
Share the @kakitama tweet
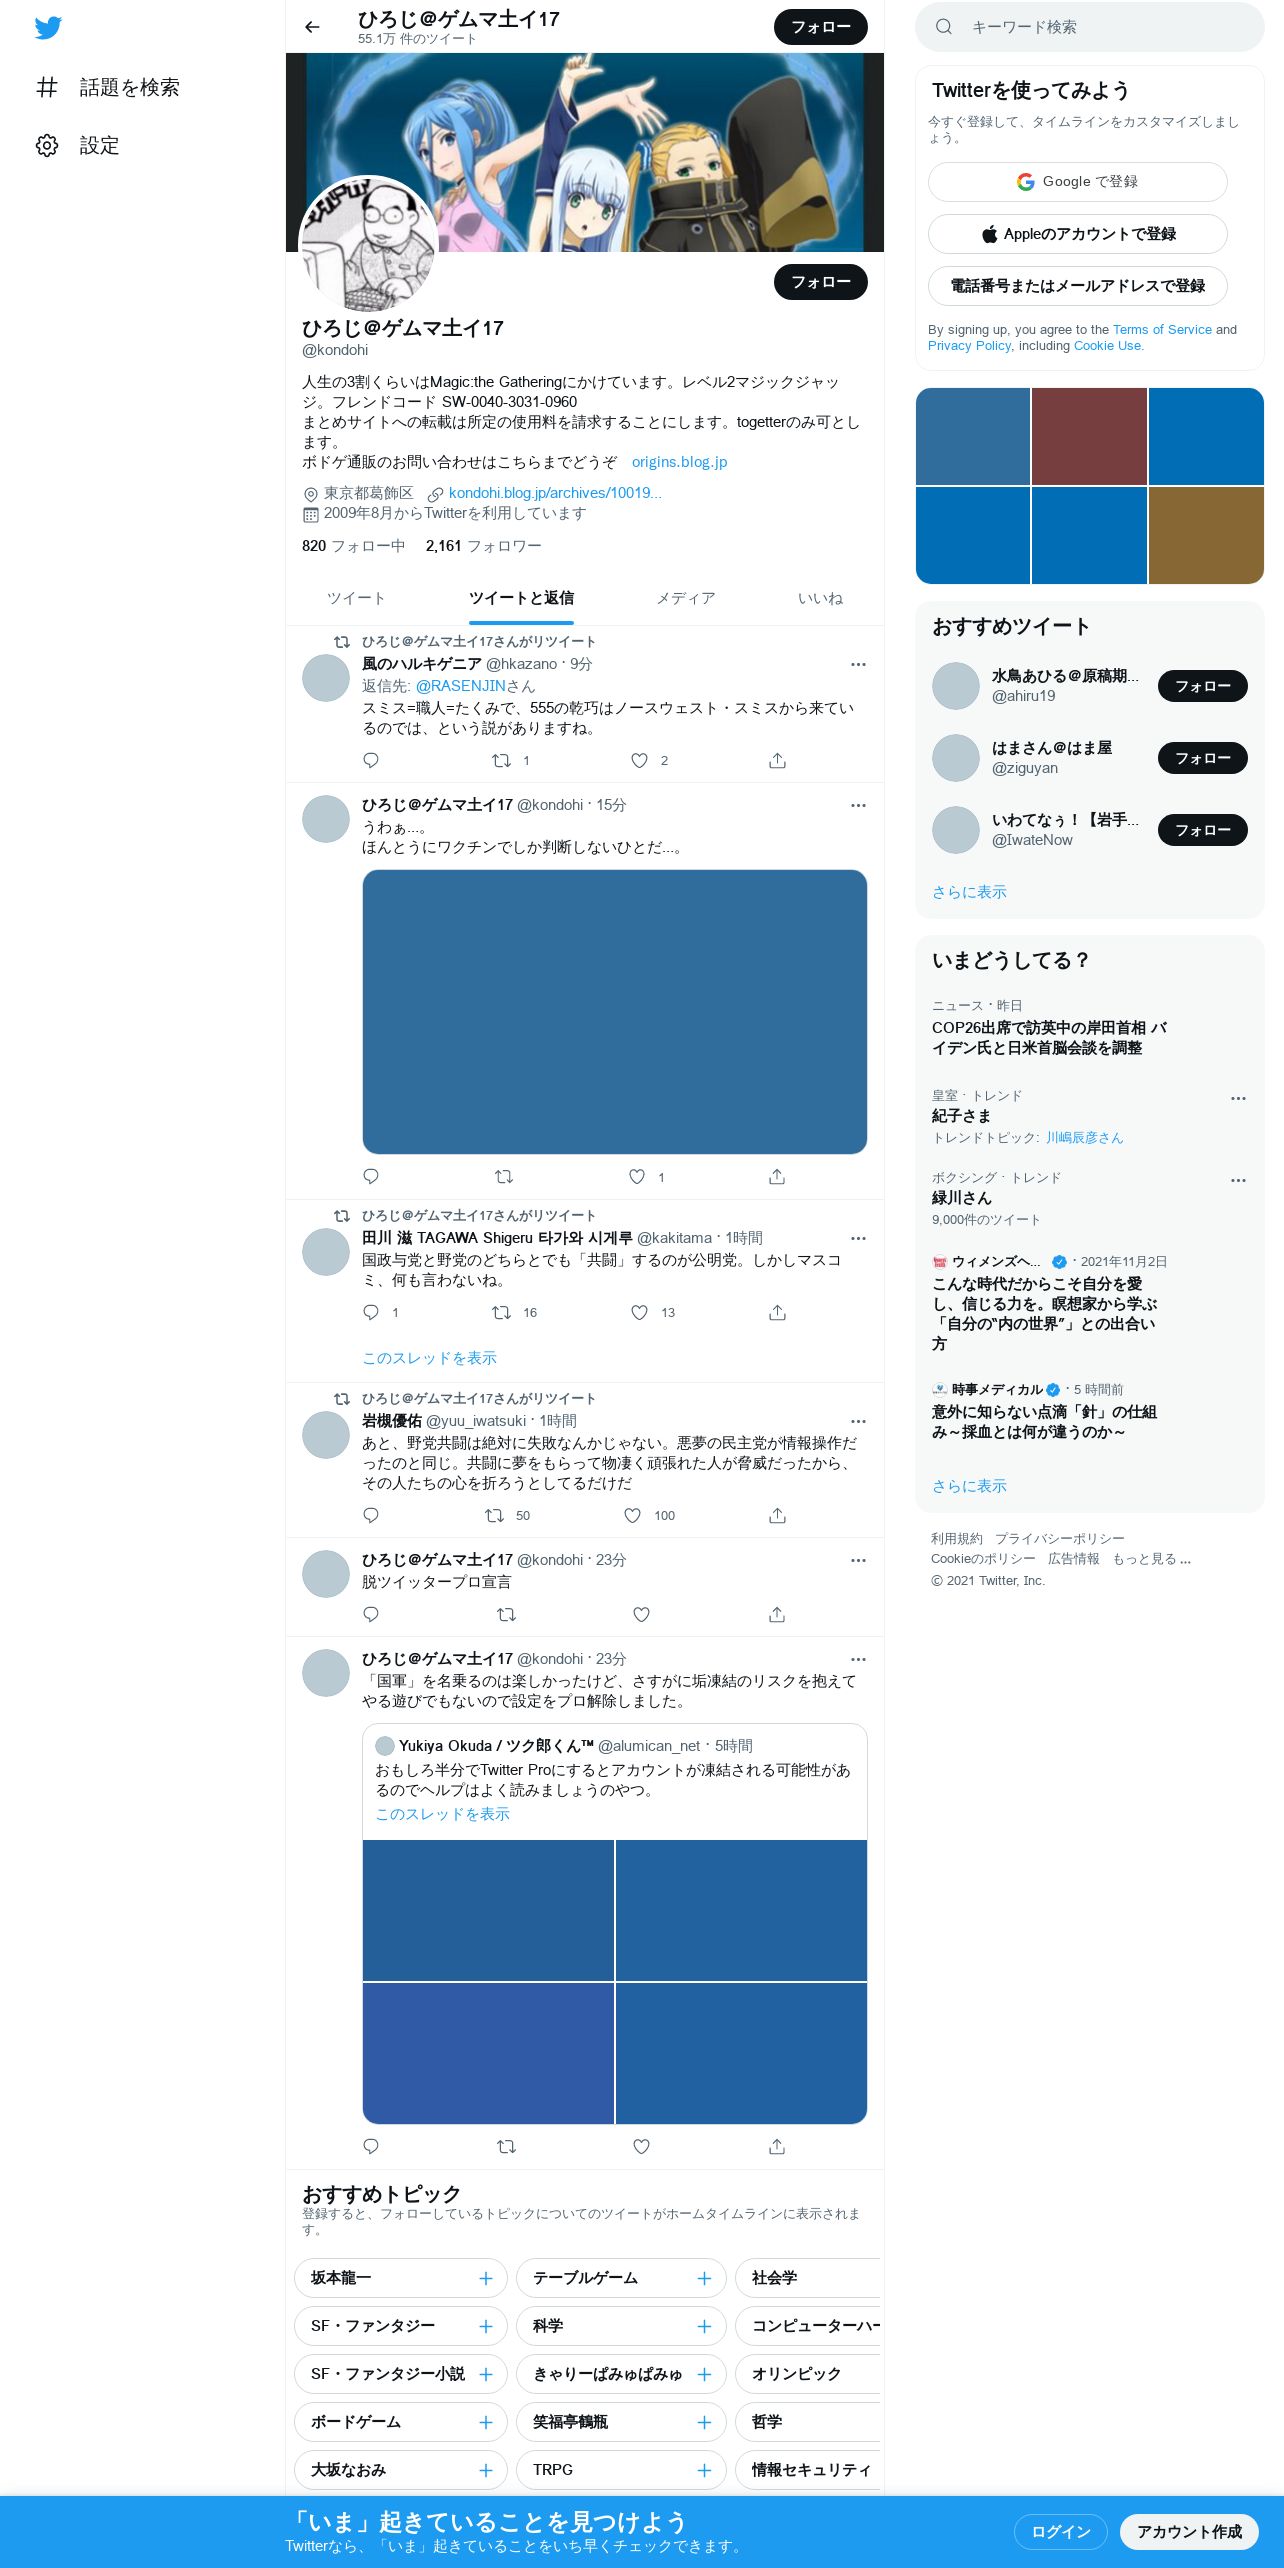[777, 1312]
